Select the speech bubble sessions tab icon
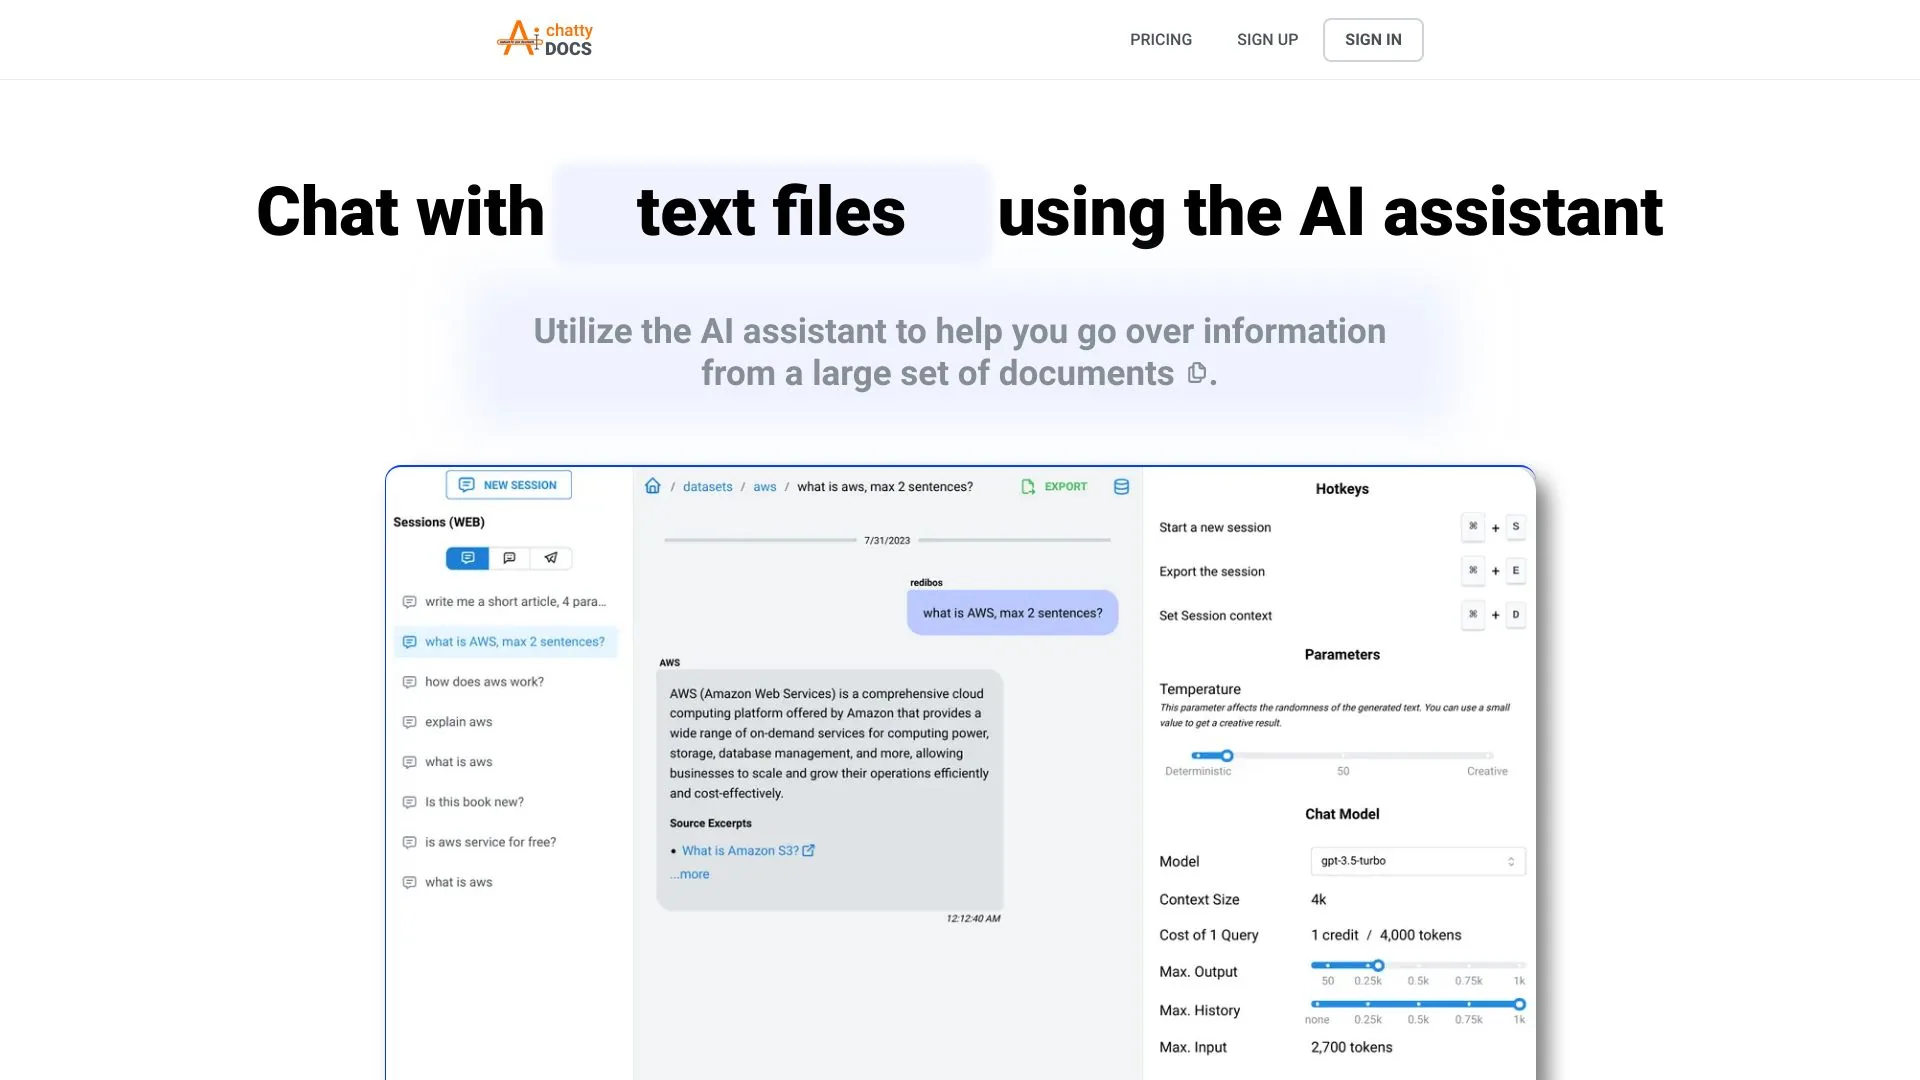1920x1080 pixels. [509, 558]
